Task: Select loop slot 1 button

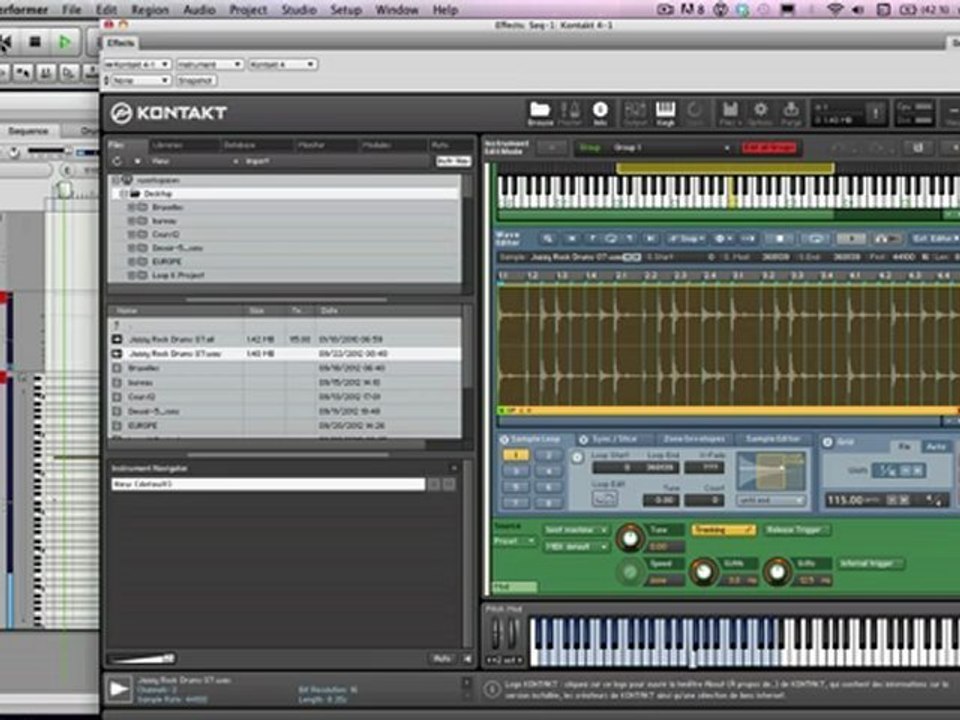Action: pyautogui.click(x=516, y=455)
